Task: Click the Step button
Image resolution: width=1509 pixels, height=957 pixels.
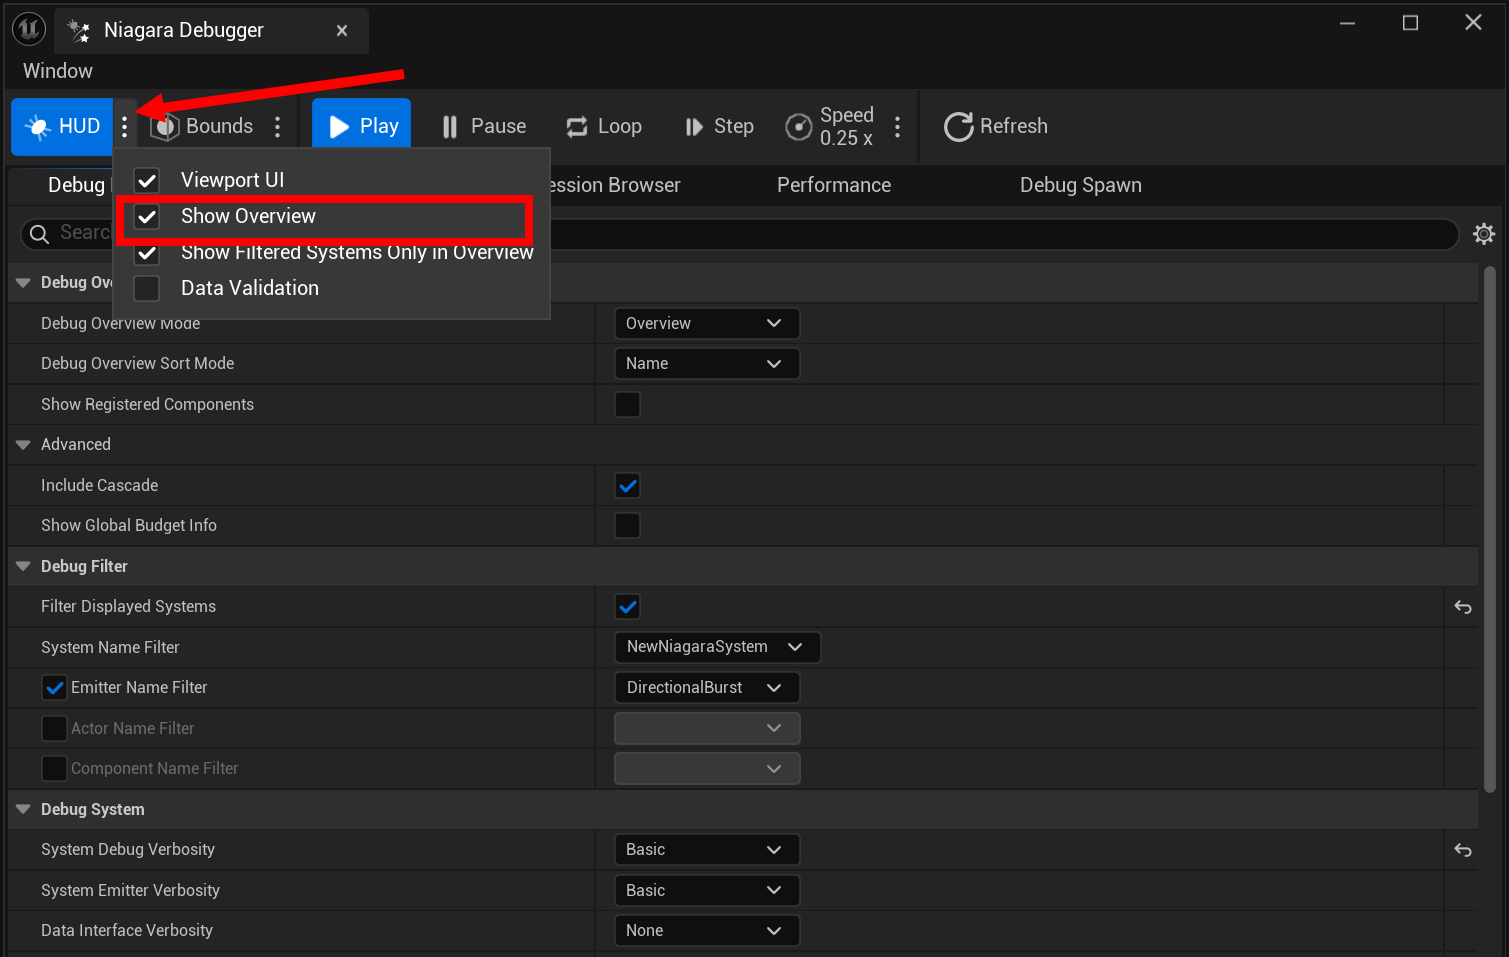Action: click(x=720, y=126)
